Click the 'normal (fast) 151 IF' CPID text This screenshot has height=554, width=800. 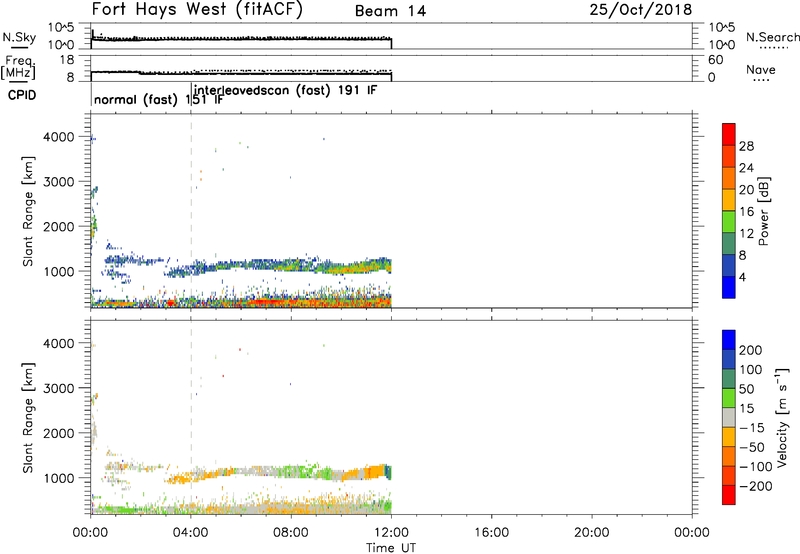(158, 99)
